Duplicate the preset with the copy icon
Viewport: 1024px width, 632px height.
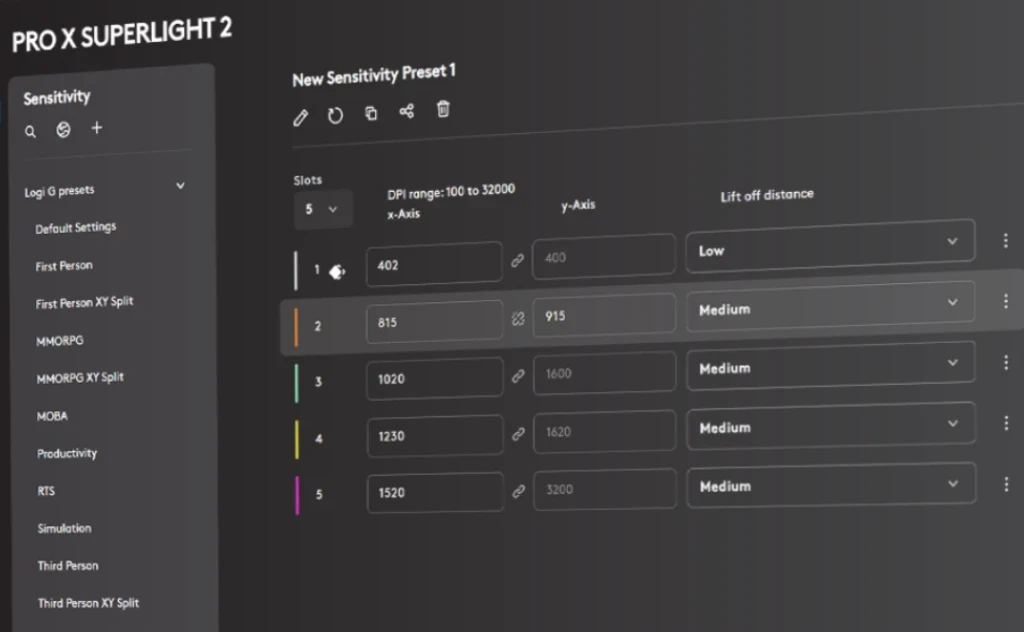(371, 113)
